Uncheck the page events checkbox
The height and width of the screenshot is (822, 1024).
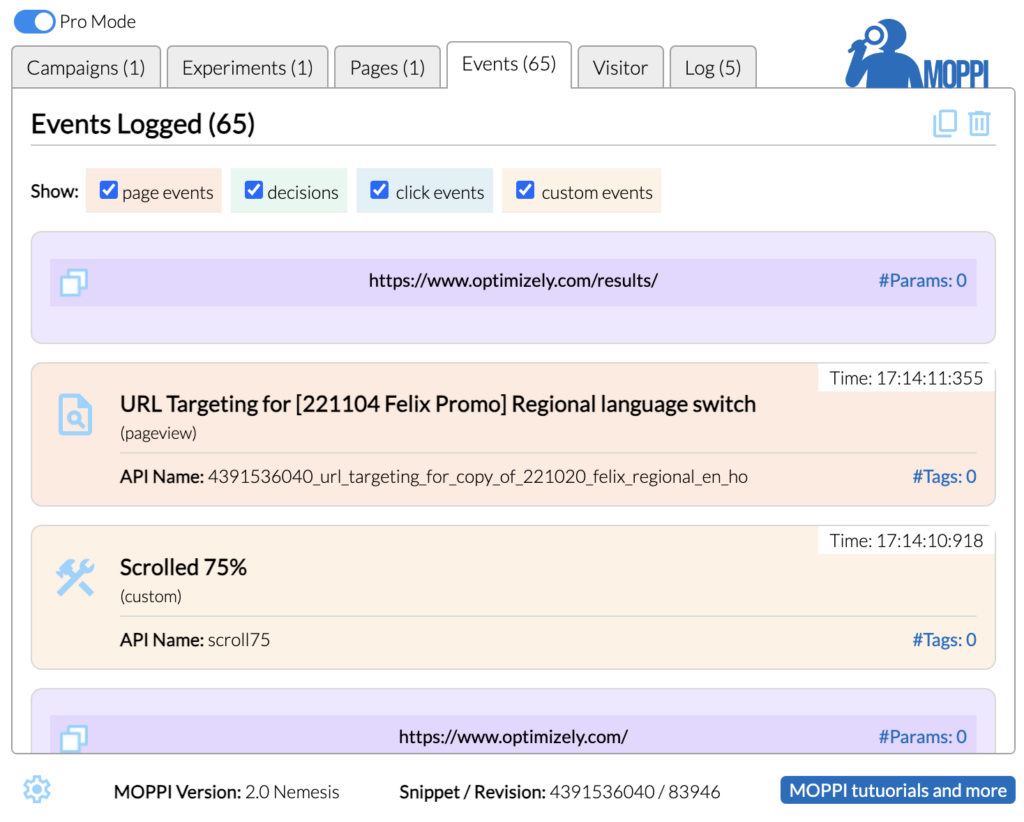(108, 190)
